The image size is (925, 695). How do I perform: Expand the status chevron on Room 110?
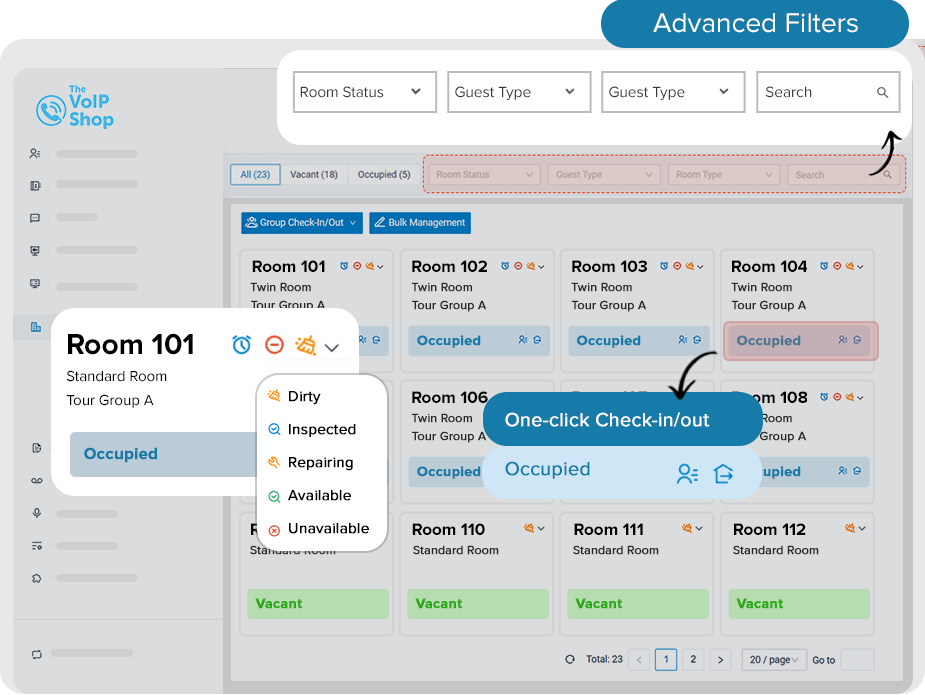pos(541,529)
